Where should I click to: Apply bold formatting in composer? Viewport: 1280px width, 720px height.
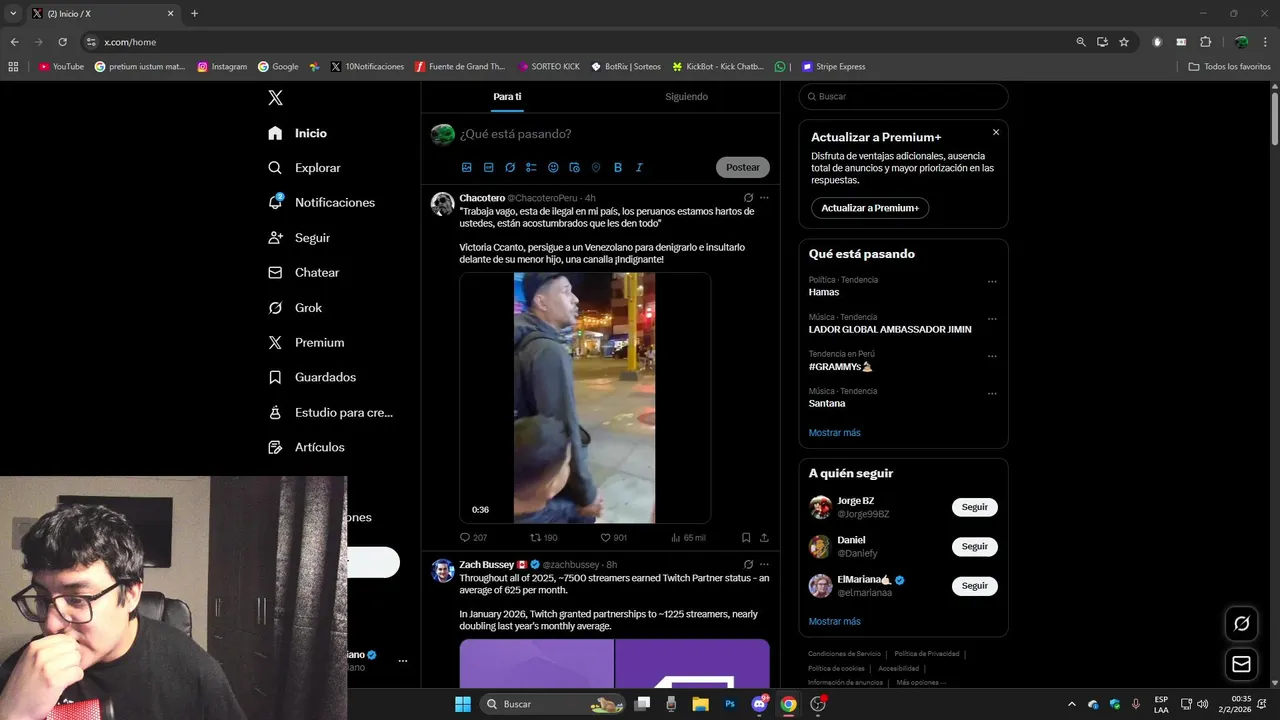618,167
